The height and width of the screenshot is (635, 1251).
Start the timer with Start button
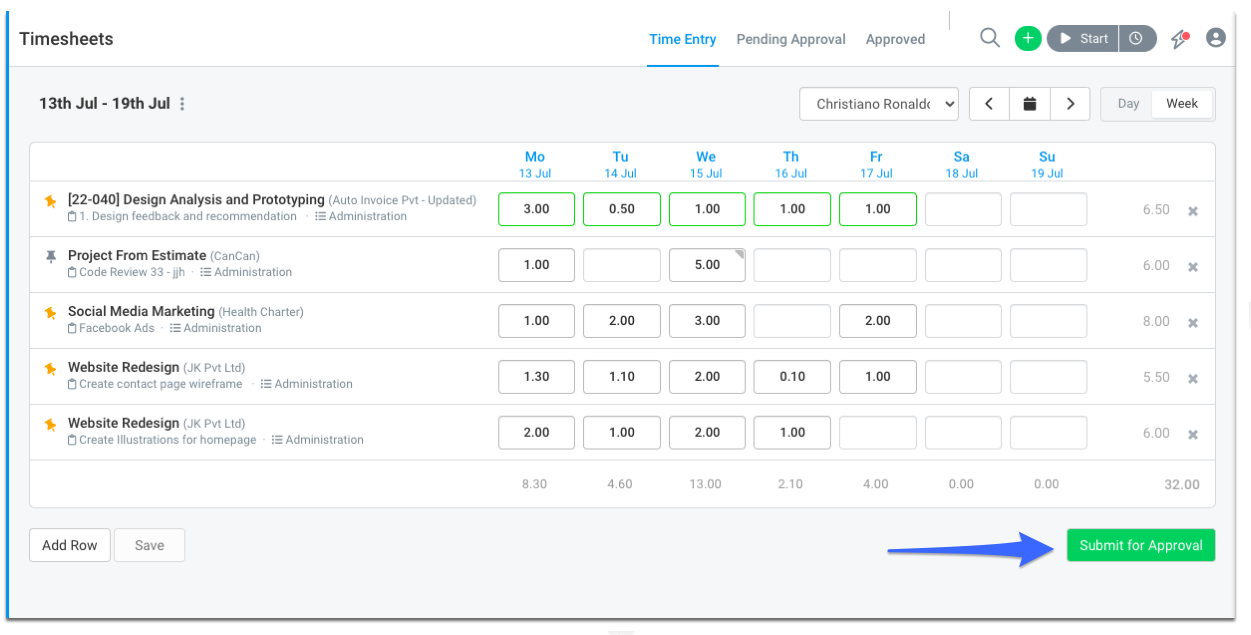tap(1083, 38)
